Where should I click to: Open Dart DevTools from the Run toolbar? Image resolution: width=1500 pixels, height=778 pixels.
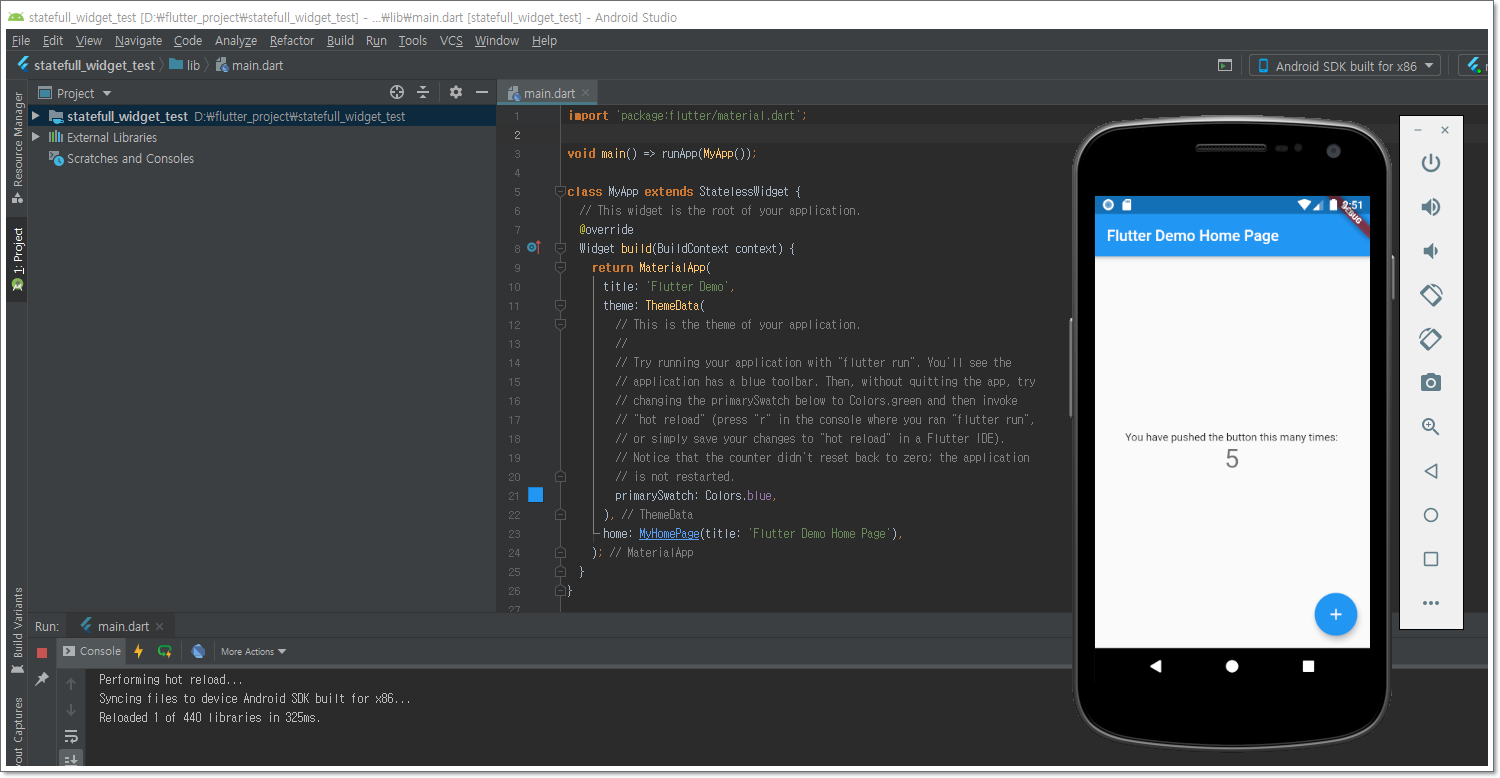pyautogui.click(x=198, y=651)
